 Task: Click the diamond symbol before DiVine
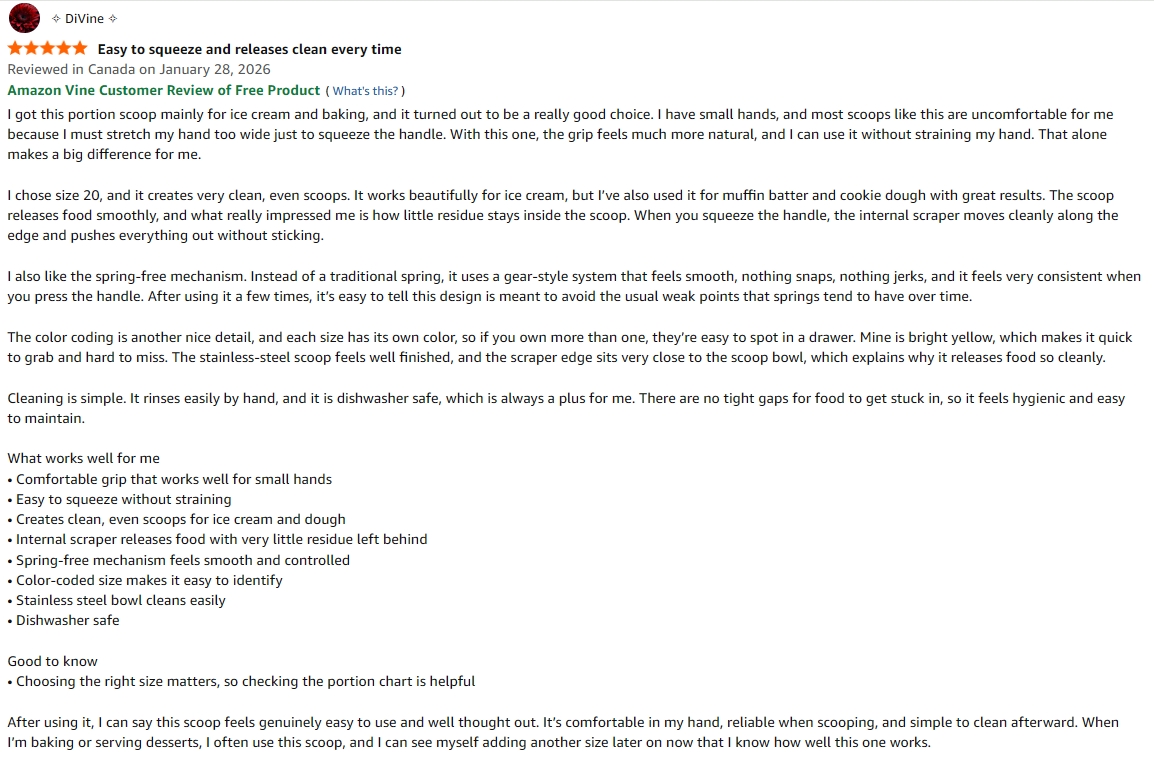coord(57,18)
